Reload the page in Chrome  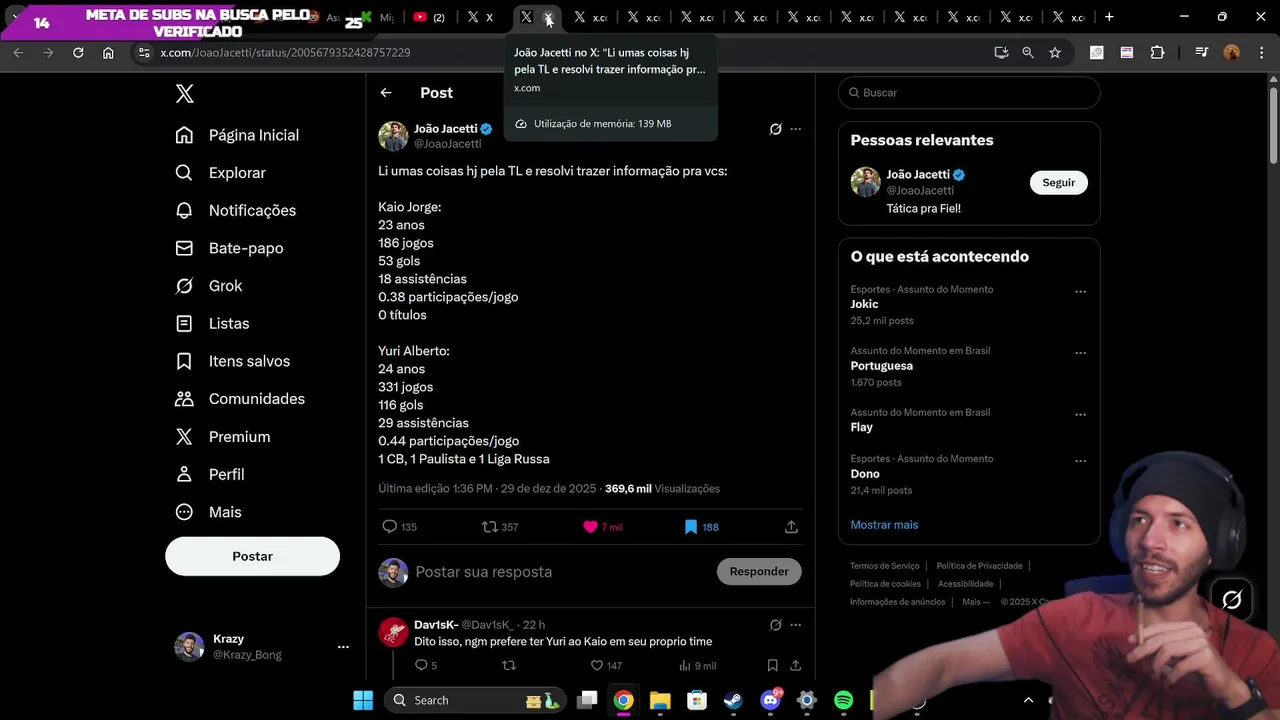pos(78,53)
